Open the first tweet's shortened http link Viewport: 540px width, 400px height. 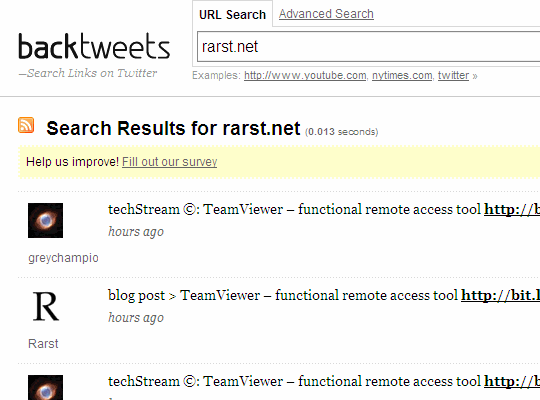point(512,209)
